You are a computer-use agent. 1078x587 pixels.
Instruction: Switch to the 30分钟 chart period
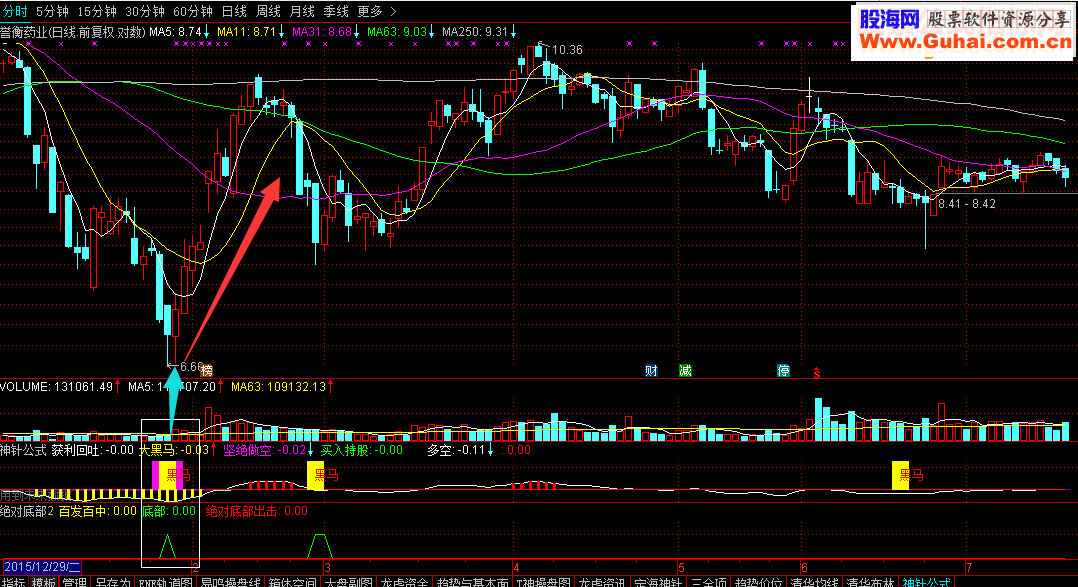[145, 12]
